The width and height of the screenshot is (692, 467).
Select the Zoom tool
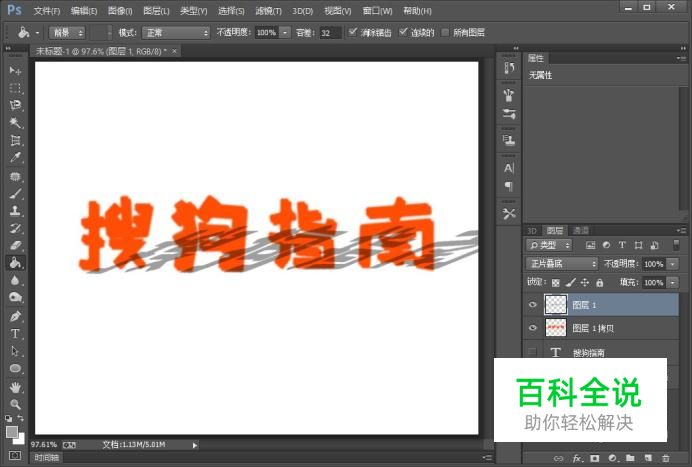tap(15, 404)
